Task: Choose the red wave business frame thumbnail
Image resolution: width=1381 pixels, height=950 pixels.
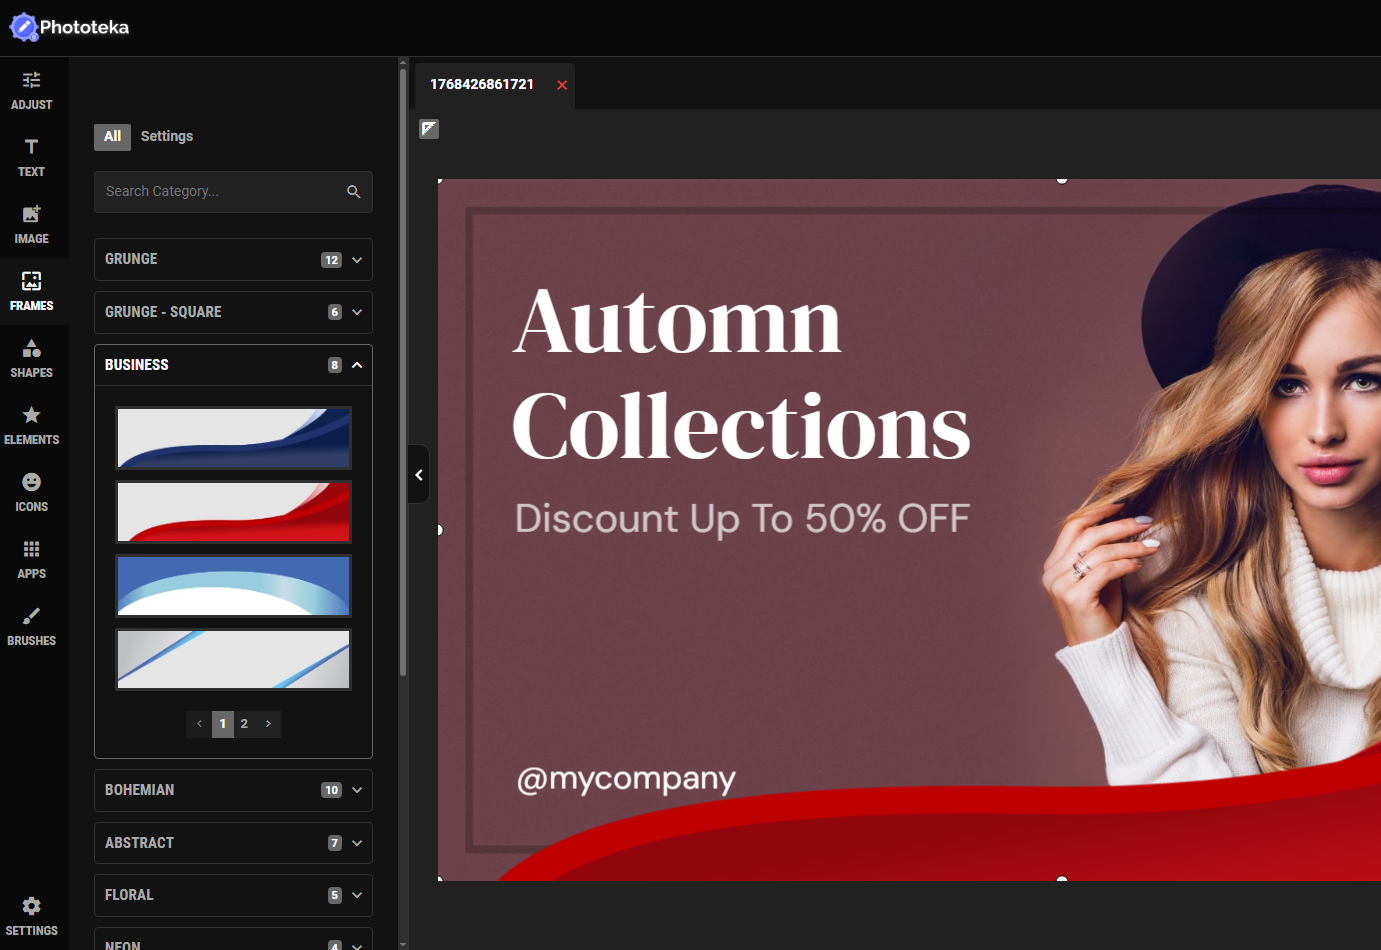Action: 233,512
